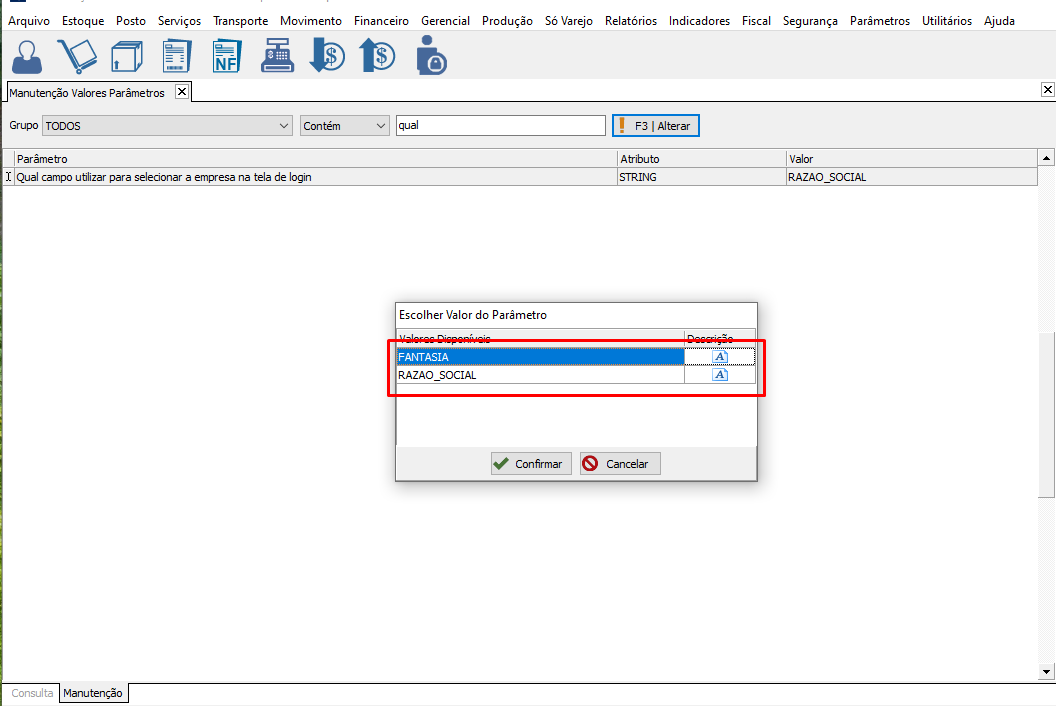The height and width of the screenshot is (706, 1056).
Task: Switch to the Consulta tab
Action: [x=32, y=693]
